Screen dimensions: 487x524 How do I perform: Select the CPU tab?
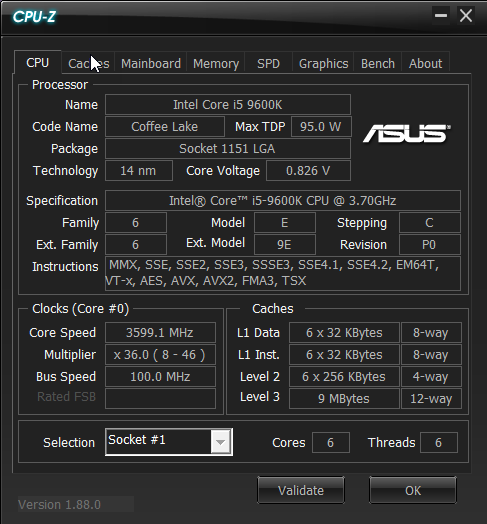(37, 62)
